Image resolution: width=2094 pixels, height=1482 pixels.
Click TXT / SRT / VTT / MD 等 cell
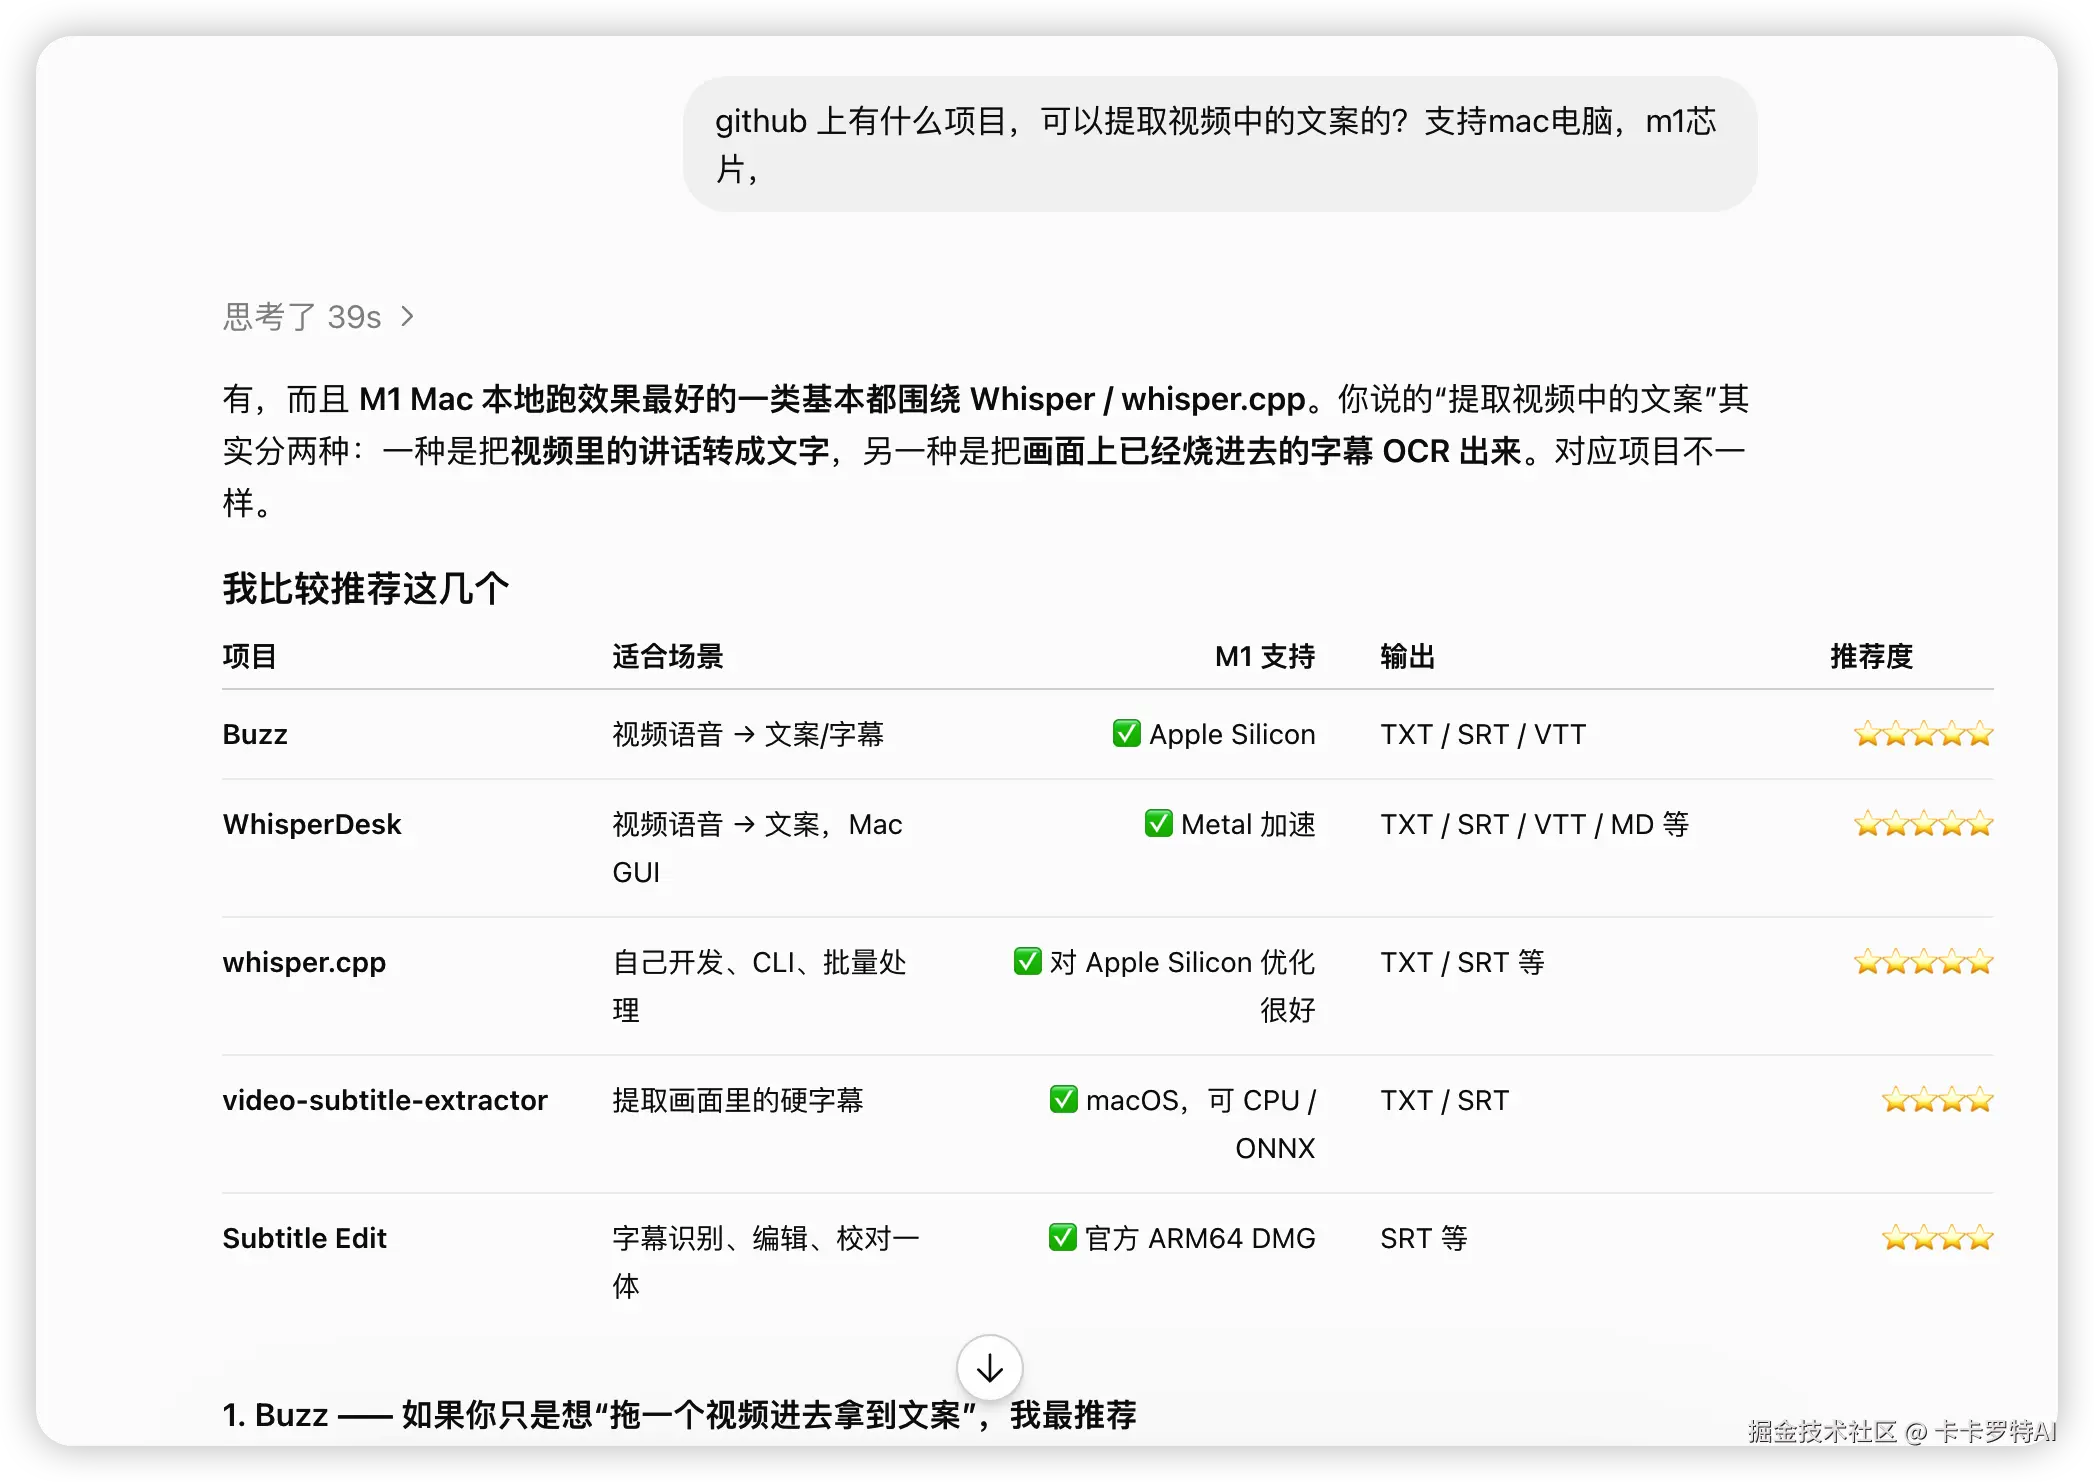point(1535,824)
